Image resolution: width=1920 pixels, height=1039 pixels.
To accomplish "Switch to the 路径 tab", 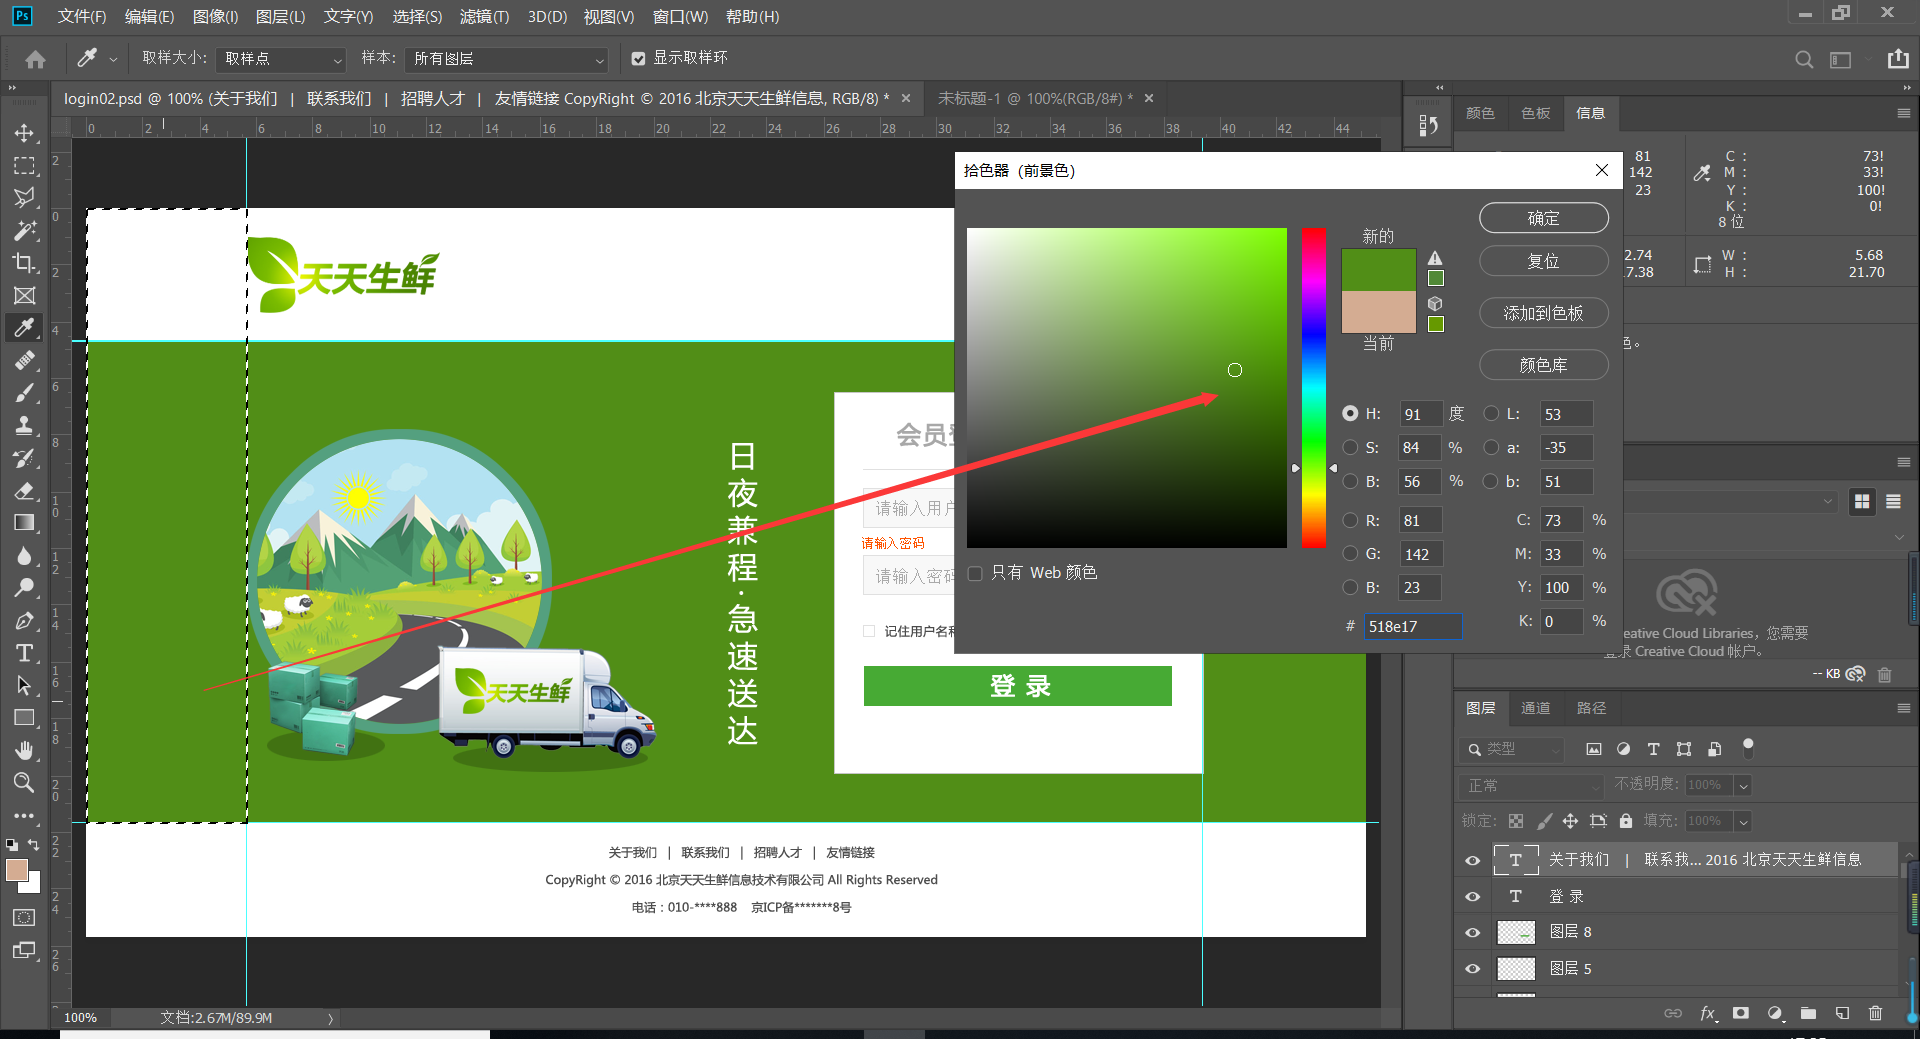I will pos(1591,708).
